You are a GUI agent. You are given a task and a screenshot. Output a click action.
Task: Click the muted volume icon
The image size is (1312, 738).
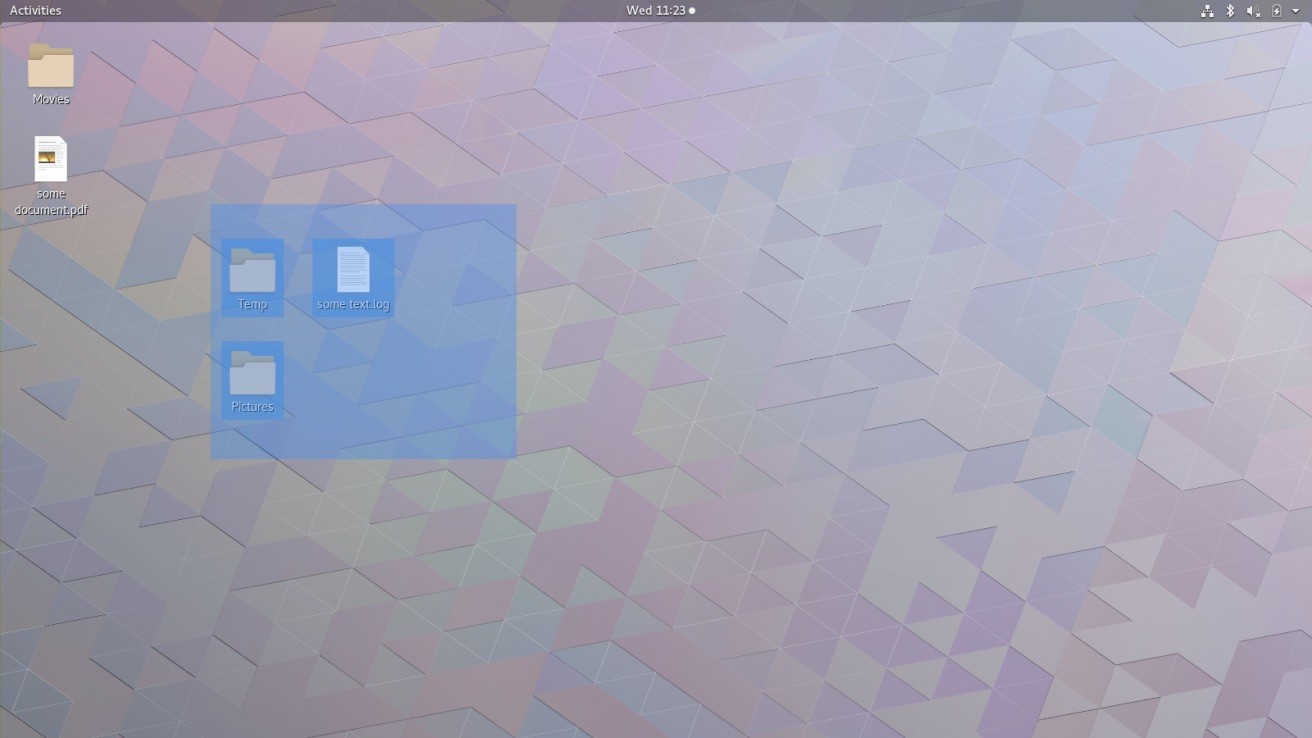point(1253,11)
